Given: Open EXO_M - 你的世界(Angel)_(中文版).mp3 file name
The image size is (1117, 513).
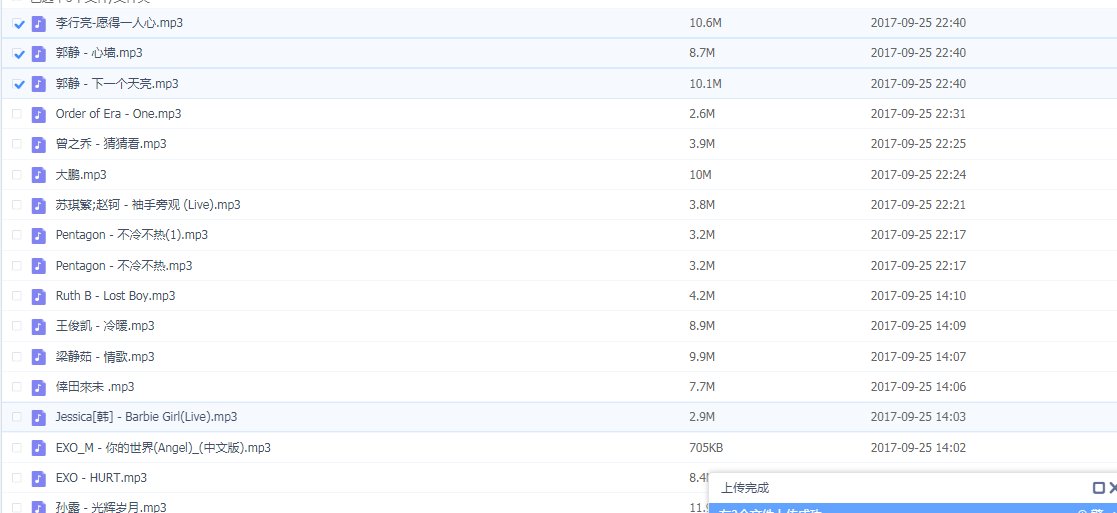Looking at the screenshot, I should 163,448.
